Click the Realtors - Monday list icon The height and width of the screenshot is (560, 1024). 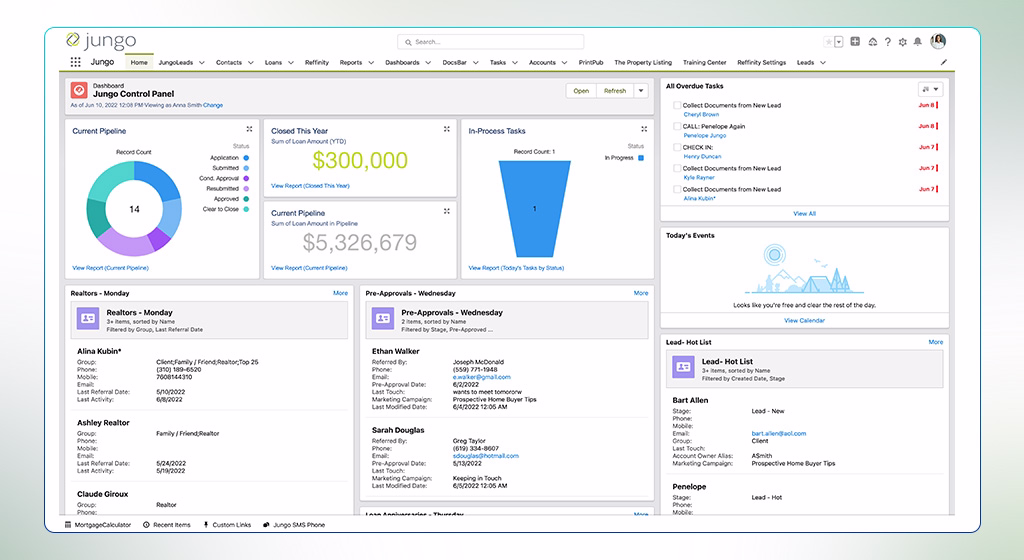tap(88, 319)
